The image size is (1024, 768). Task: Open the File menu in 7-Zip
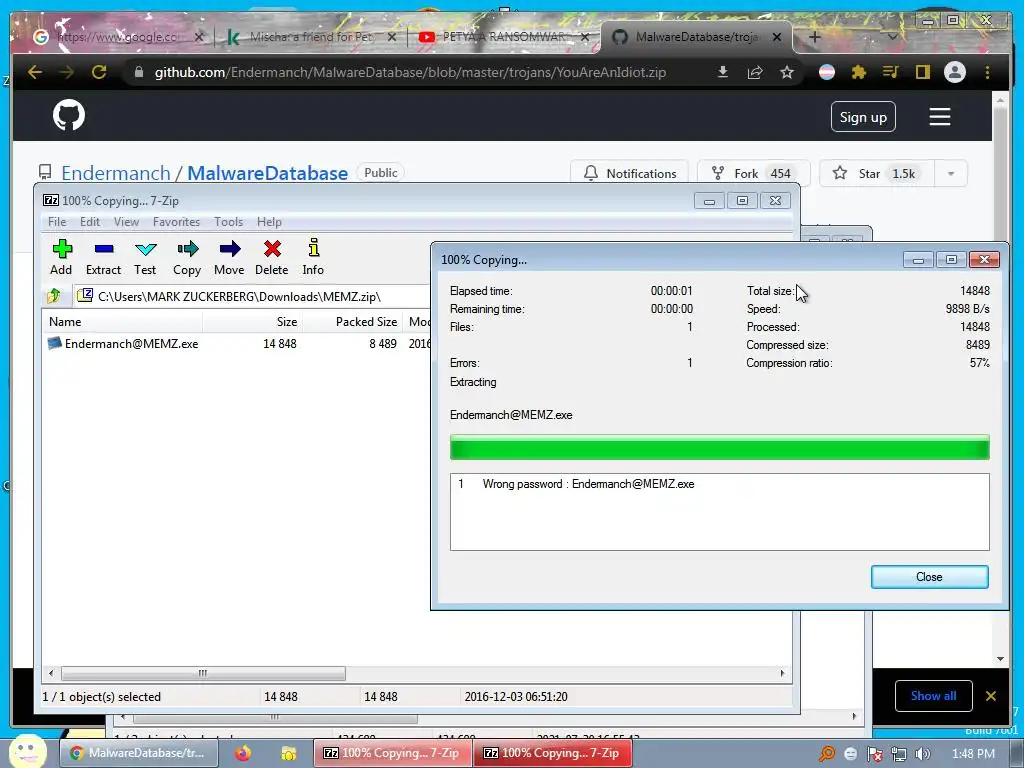coord(57,222)
